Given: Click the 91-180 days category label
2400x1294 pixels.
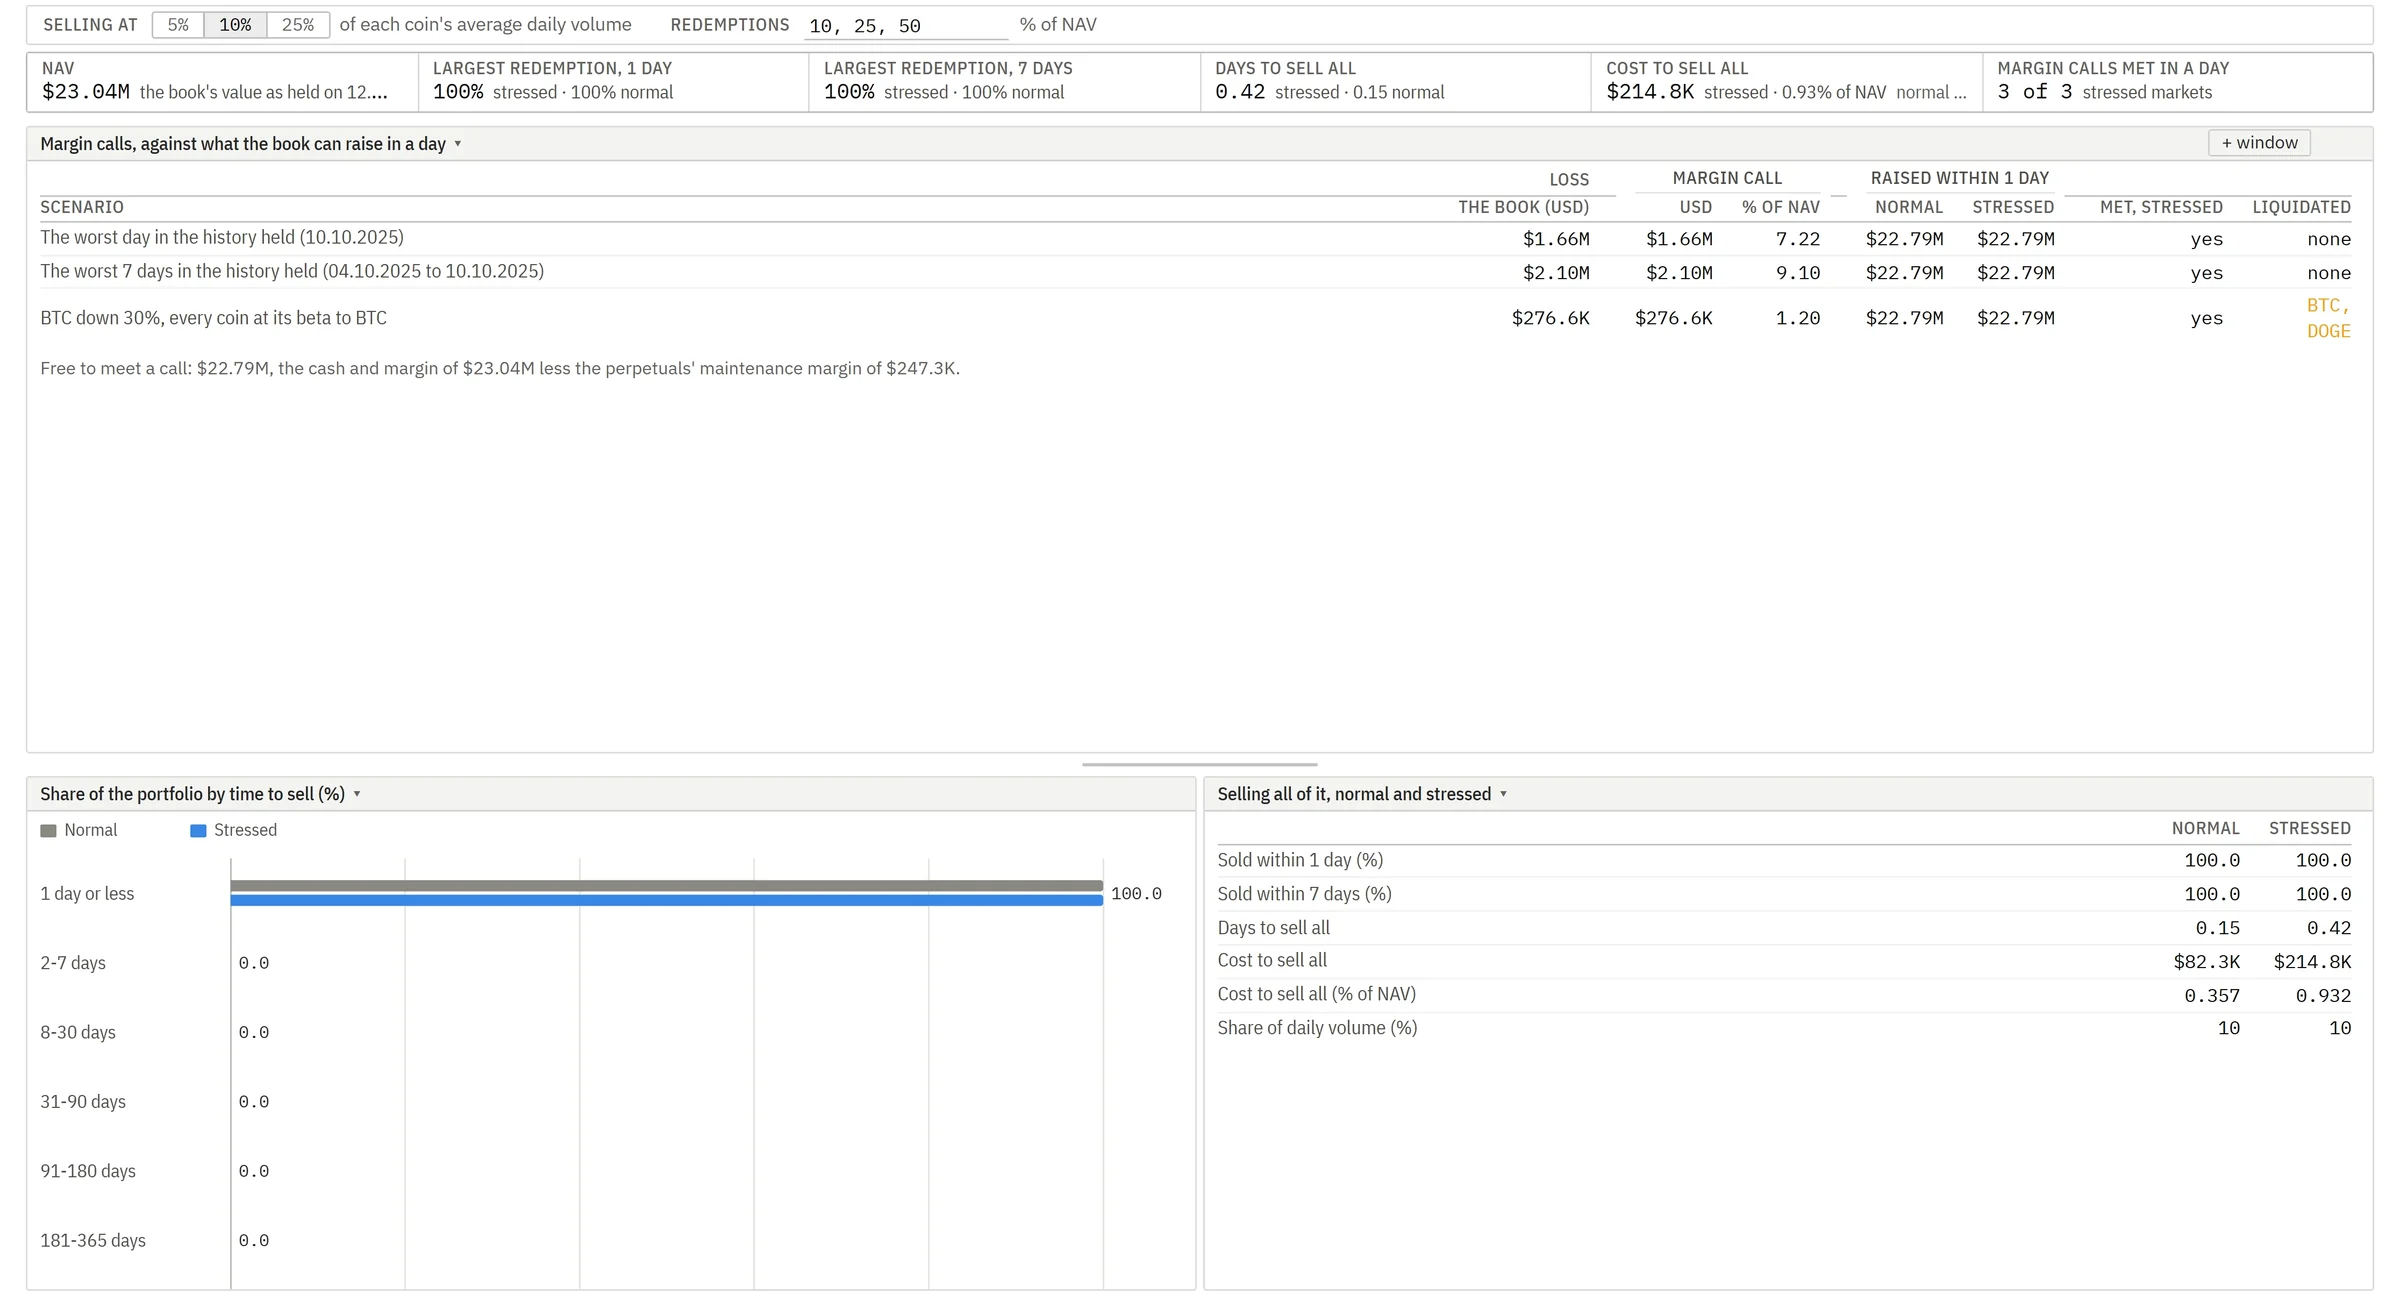Looking at the screenshot, I should pos(88,1171).
